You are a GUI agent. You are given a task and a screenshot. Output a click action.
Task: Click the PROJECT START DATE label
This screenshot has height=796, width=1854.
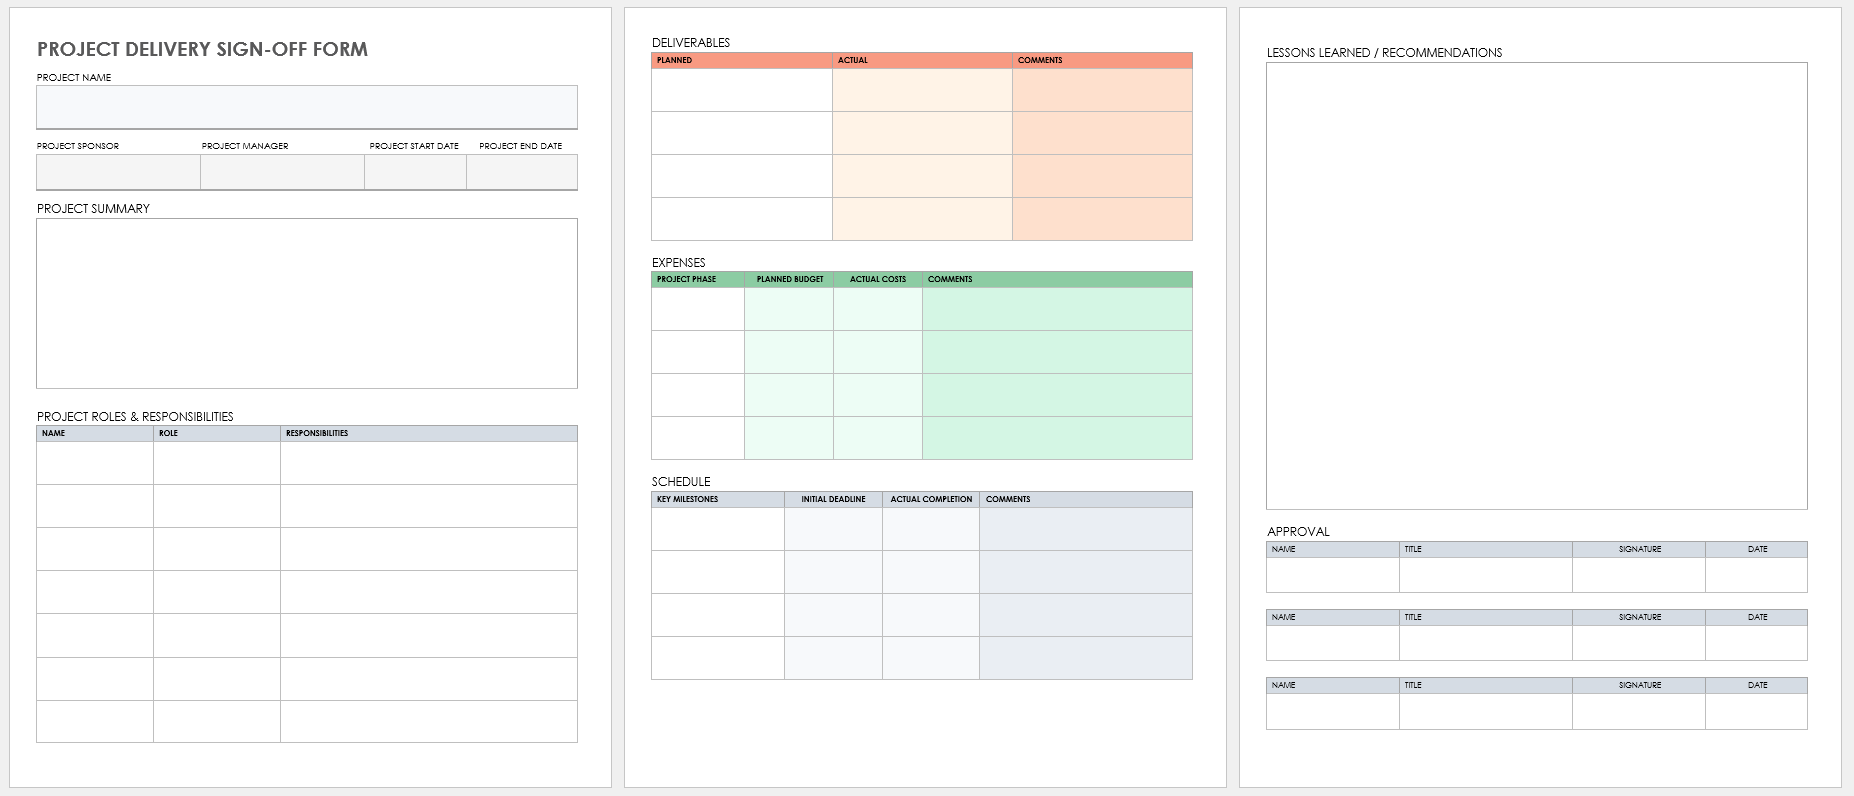(414, 146)
